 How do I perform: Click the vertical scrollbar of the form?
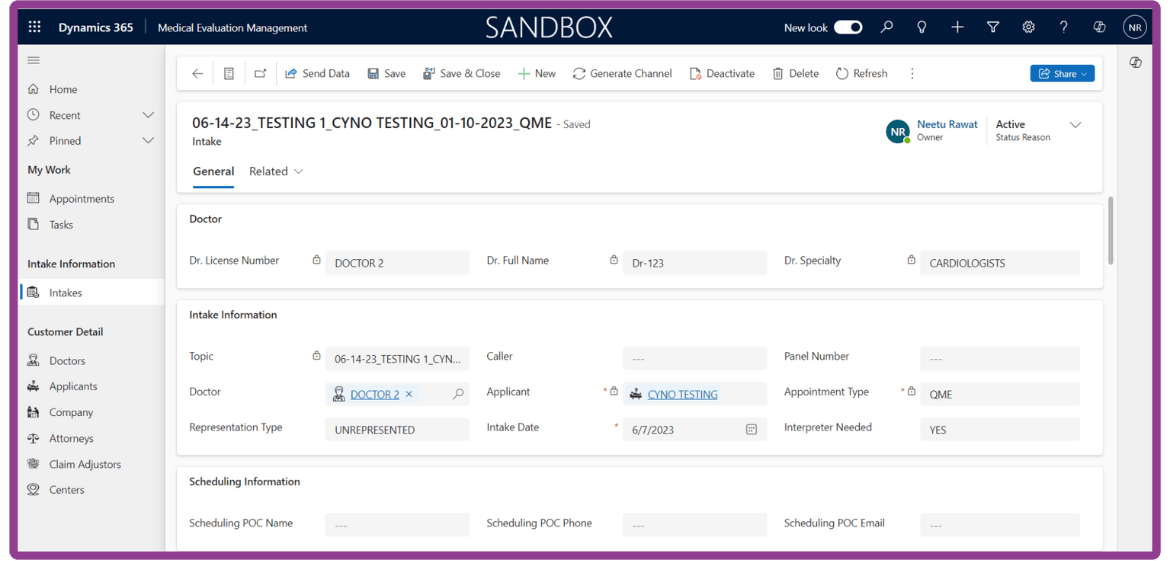pyautogui.click(x=1110, y=230)
